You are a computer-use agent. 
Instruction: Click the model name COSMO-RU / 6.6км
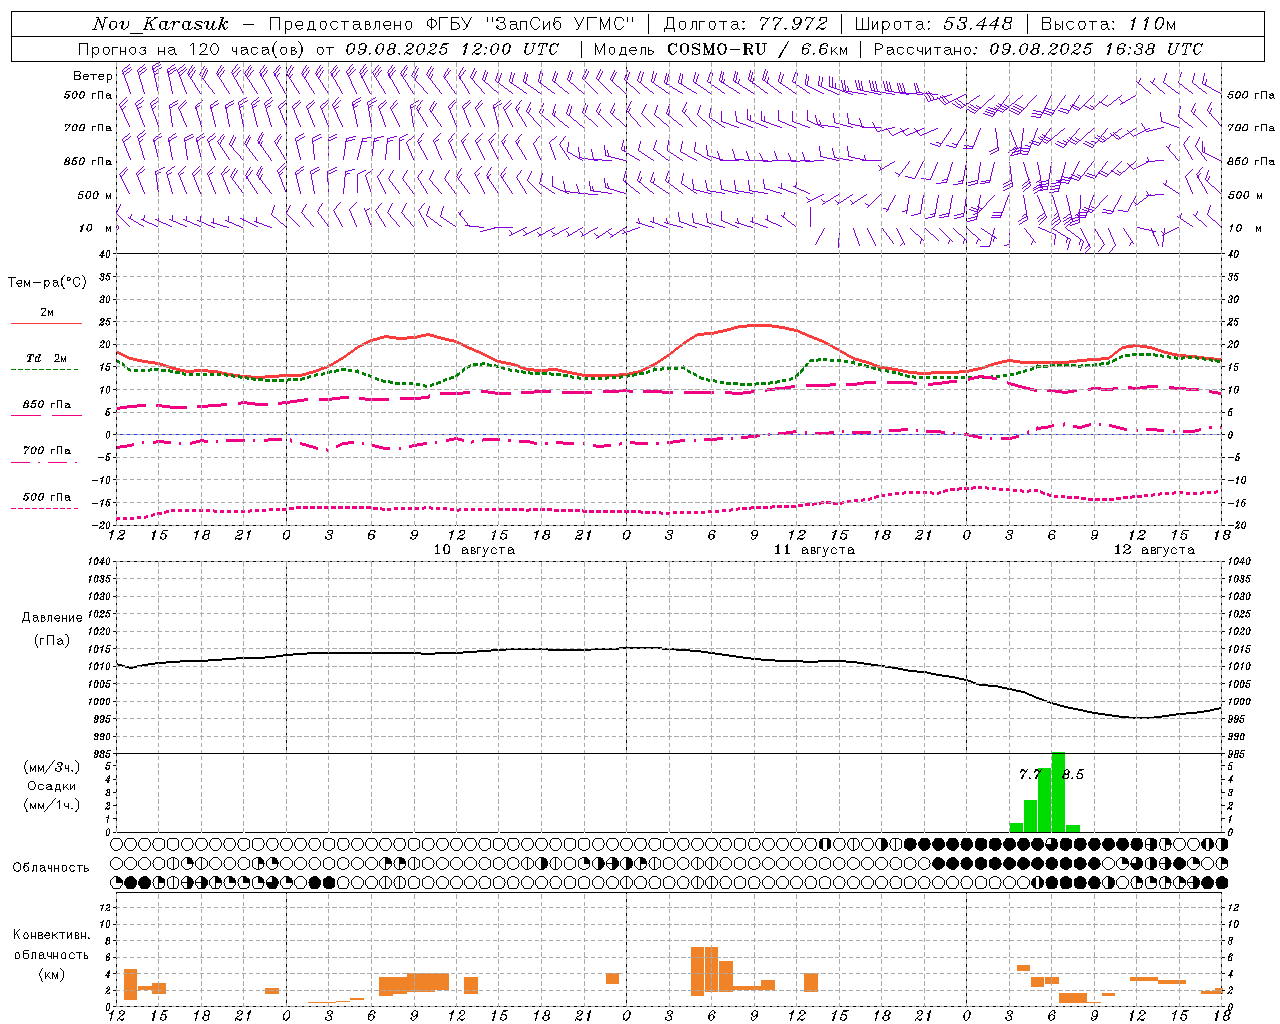758,49
